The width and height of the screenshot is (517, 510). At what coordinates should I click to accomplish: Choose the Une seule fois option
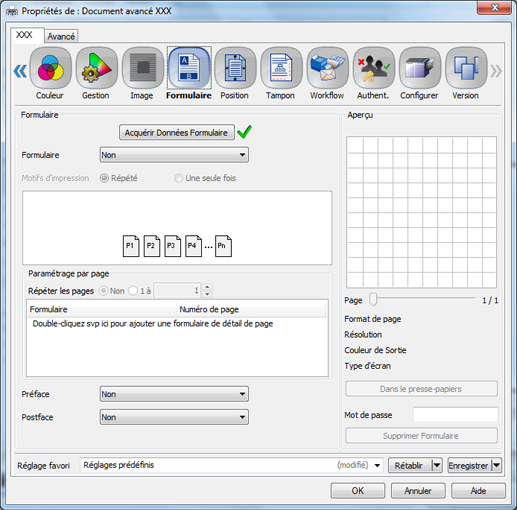tap(179, 178)
